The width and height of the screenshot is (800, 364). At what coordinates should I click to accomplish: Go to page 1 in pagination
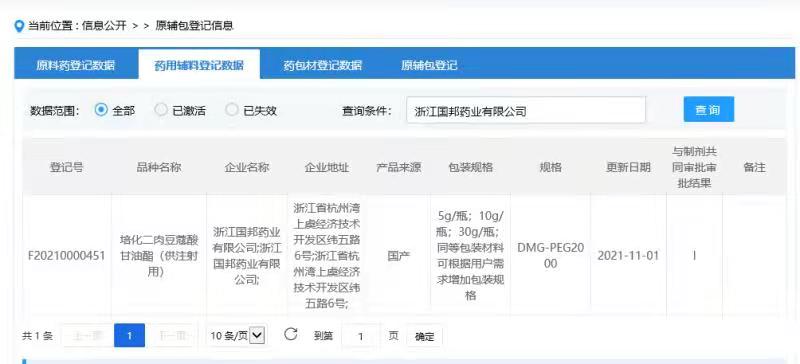click(x=130, y=335)
